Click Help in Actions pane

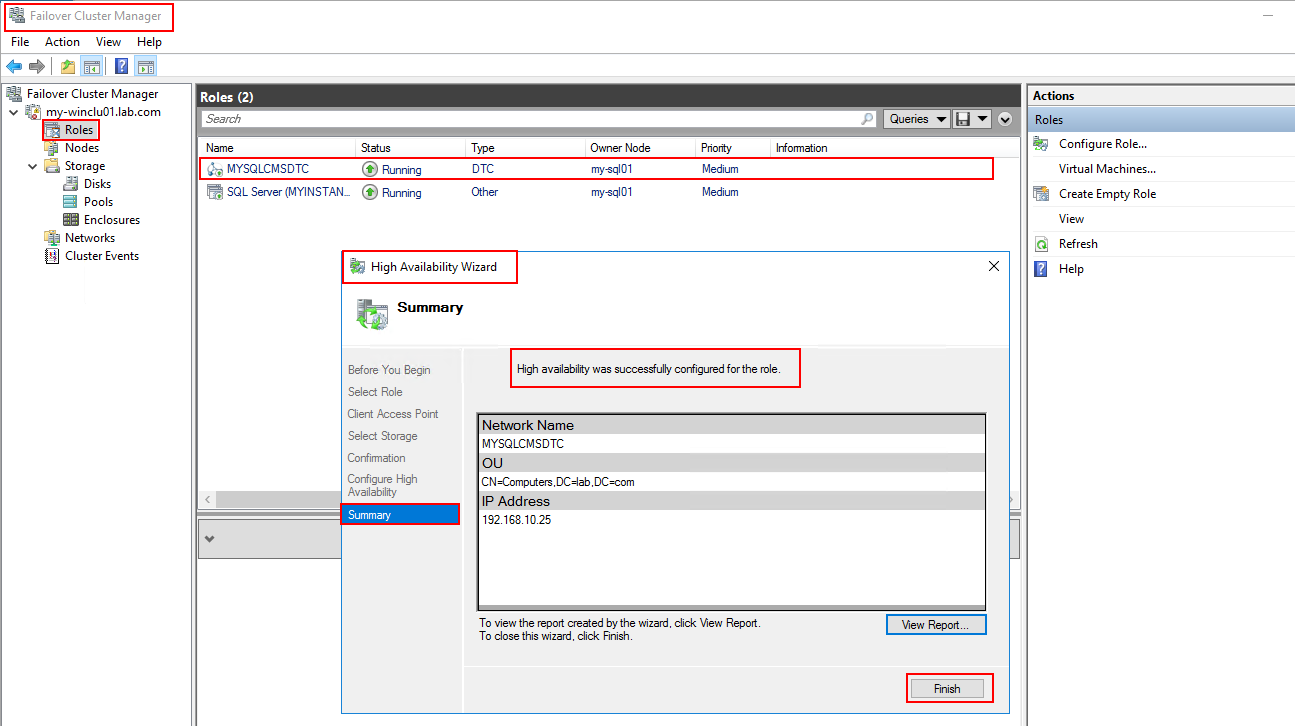[1071, 269]
